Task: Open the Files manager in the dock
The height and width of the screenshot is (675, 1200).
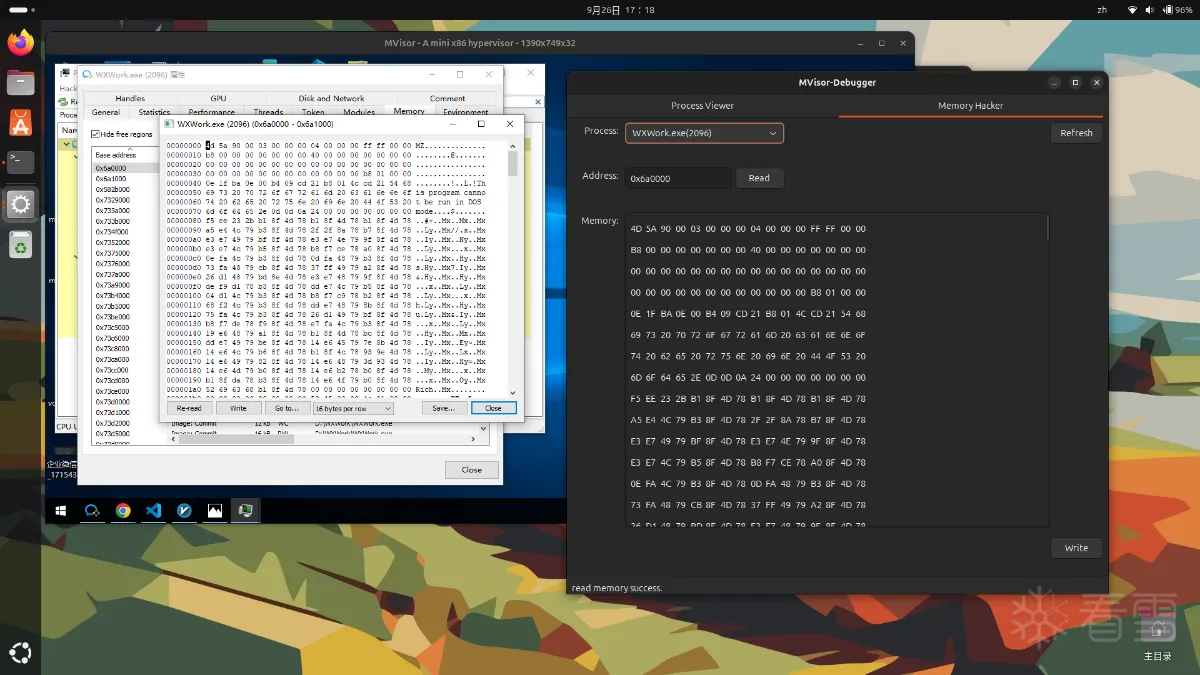Action: (21, 83)
